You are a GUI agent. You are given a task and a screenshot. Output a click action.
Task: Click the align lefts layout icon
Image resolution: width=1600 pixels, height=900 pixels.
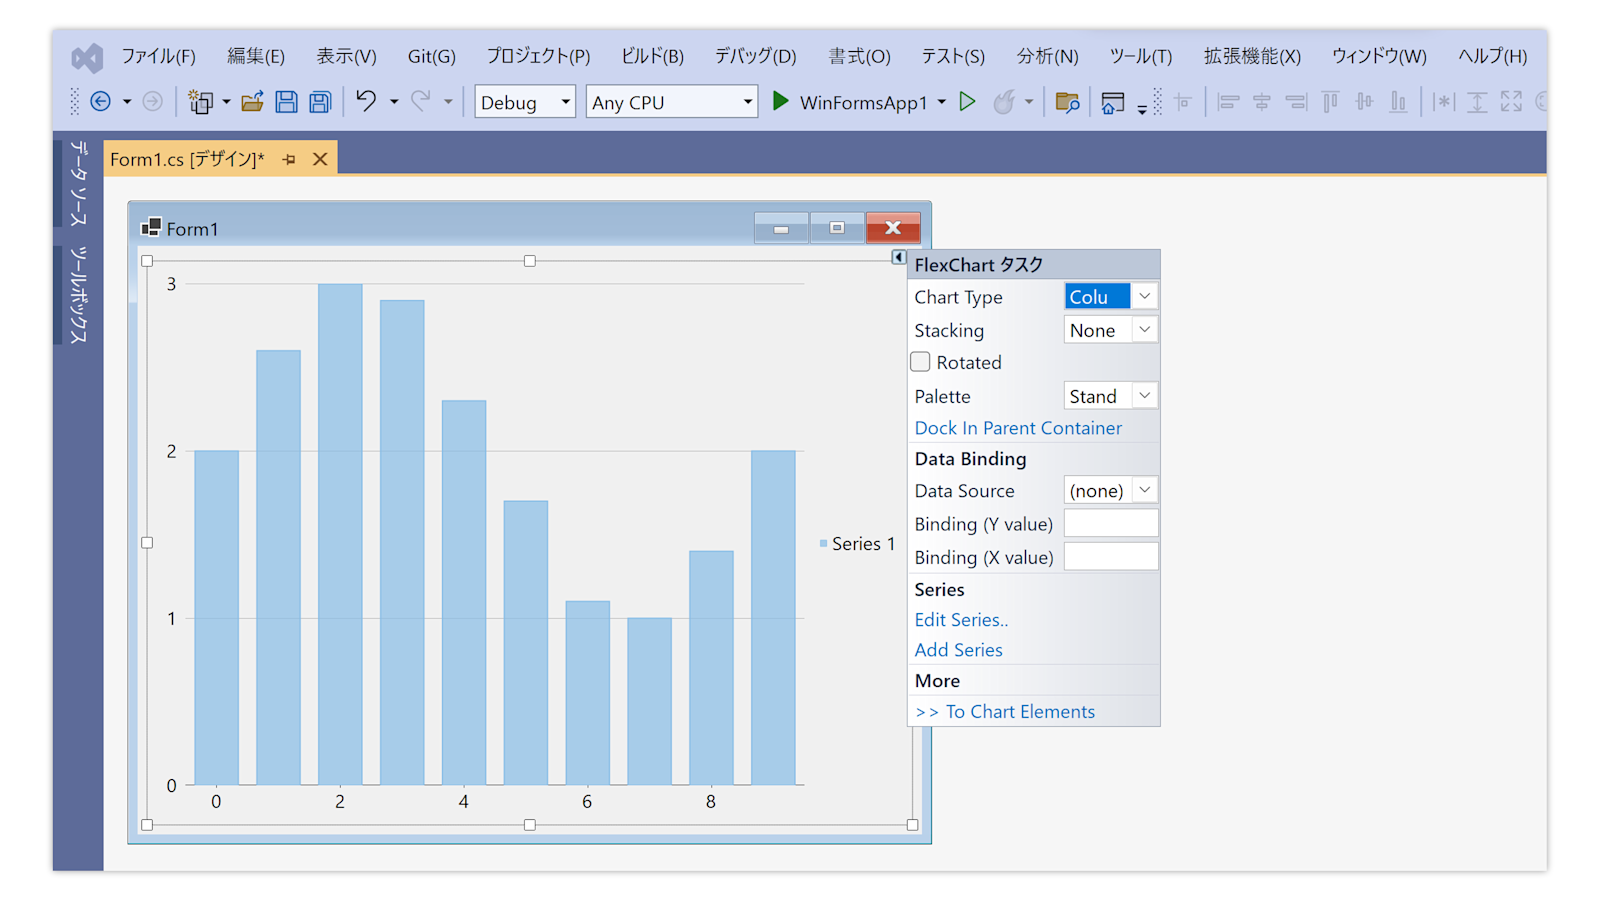1228,102
